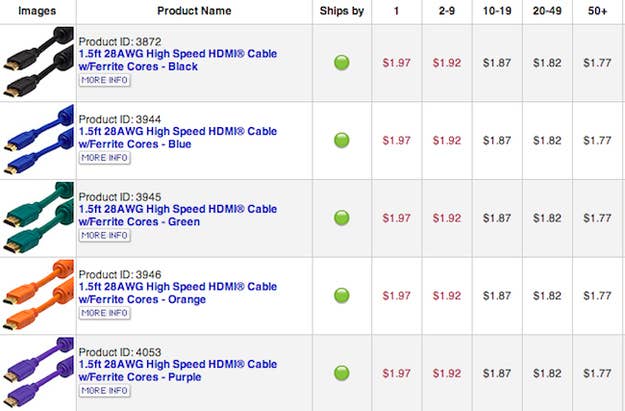
Task: Click the green ships-by indicator for Orange cable
Action: click(x=342, y=295)
